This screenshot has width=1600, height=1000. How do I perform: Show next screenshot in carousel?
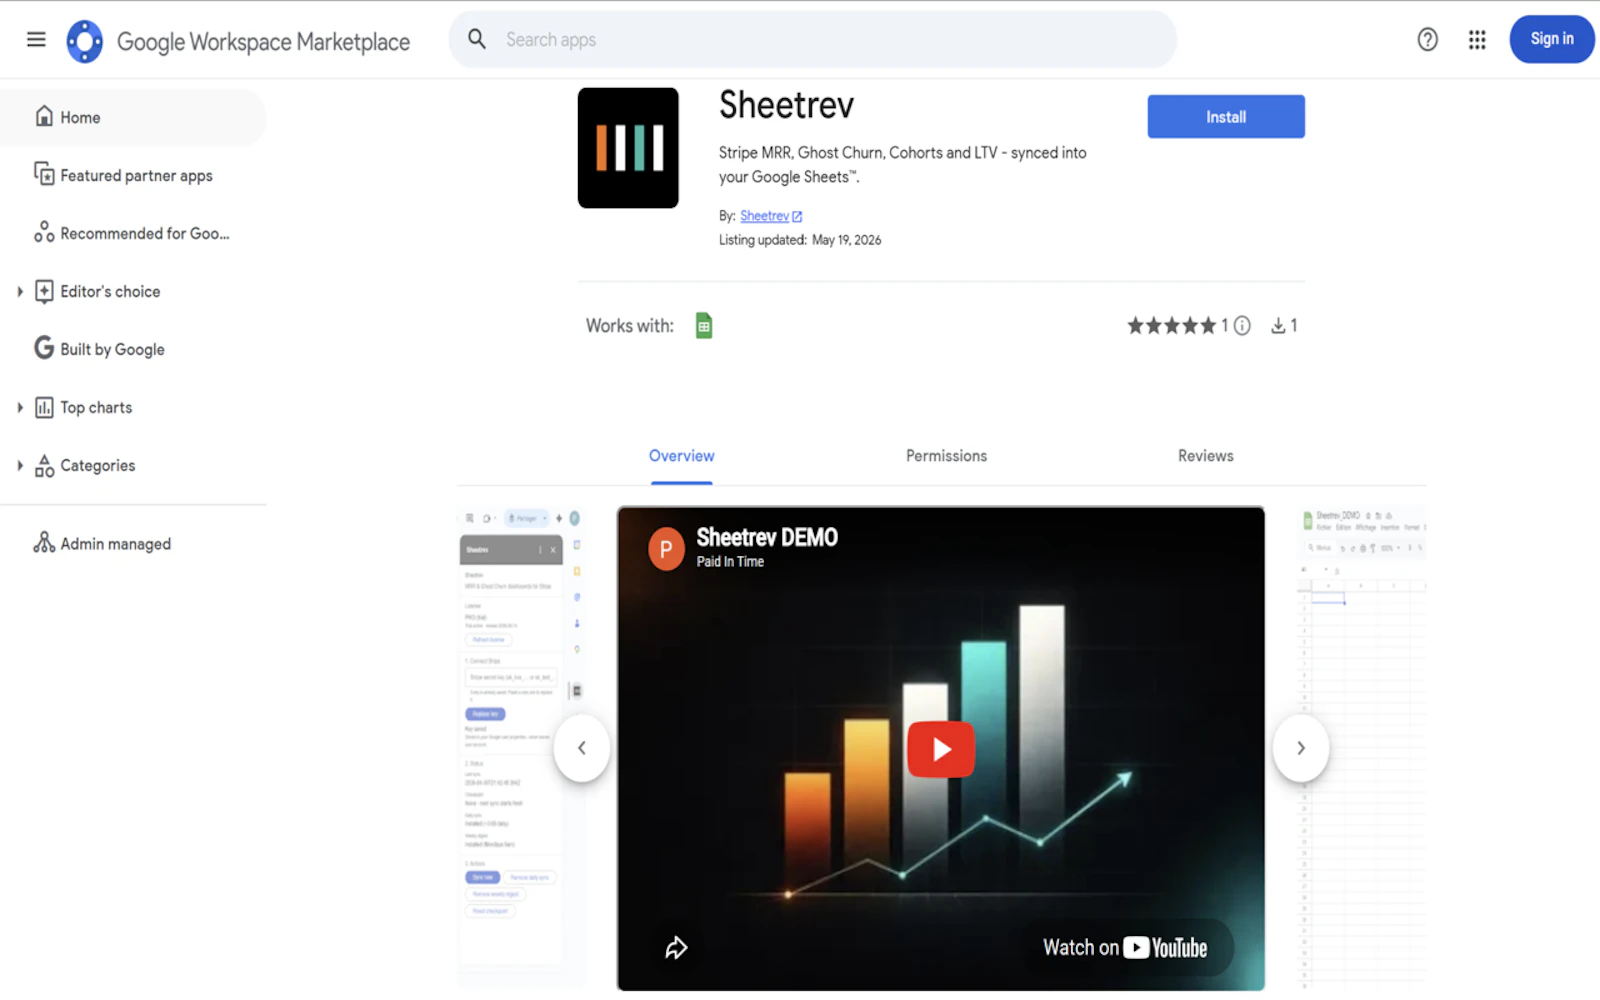click(1300, 748)
